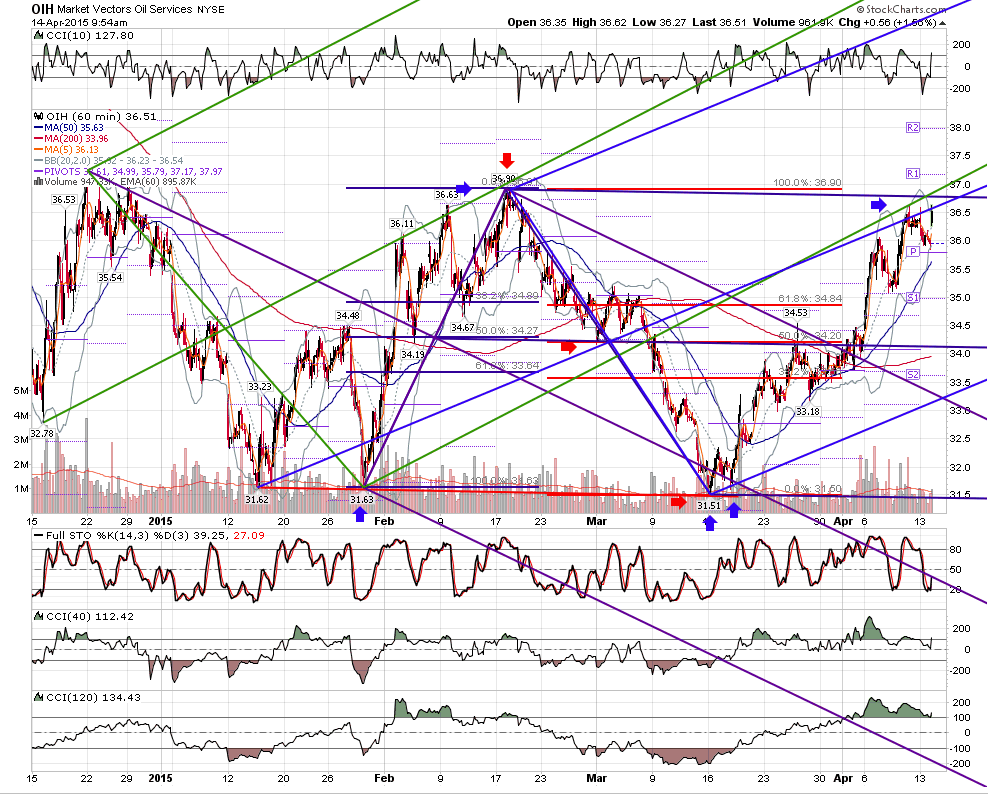Click the 14-Apr-2015 9:54am timestamp
The image size is (988, 794).
[79, 22]
